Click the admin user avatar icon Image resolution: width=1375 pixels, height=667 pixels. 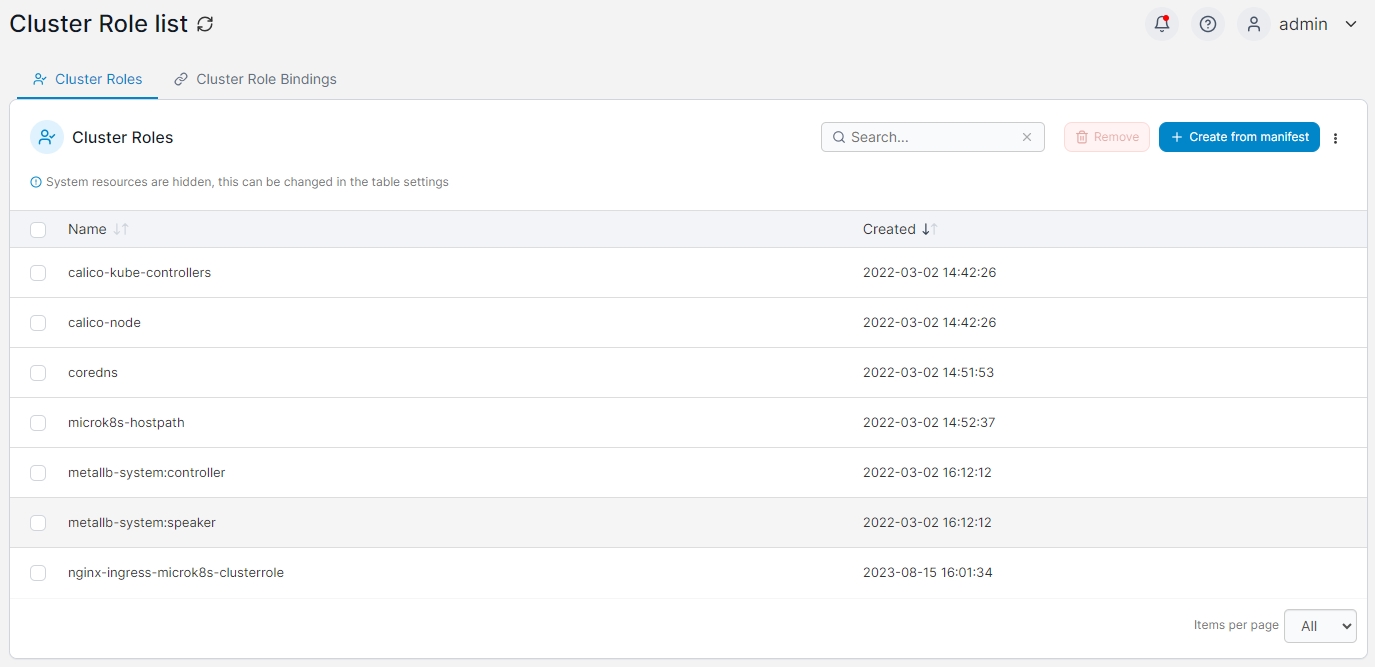click(x=1254, y=24)
